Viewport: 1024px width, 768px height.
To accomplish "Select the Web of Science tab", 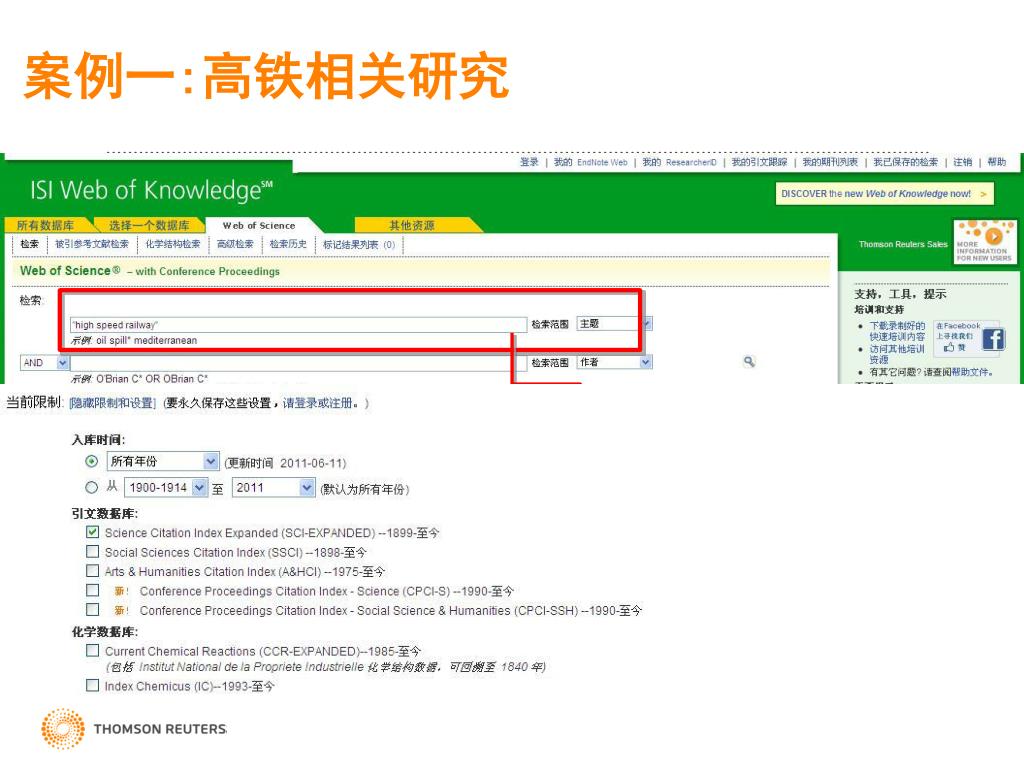I will click(259, 225).
